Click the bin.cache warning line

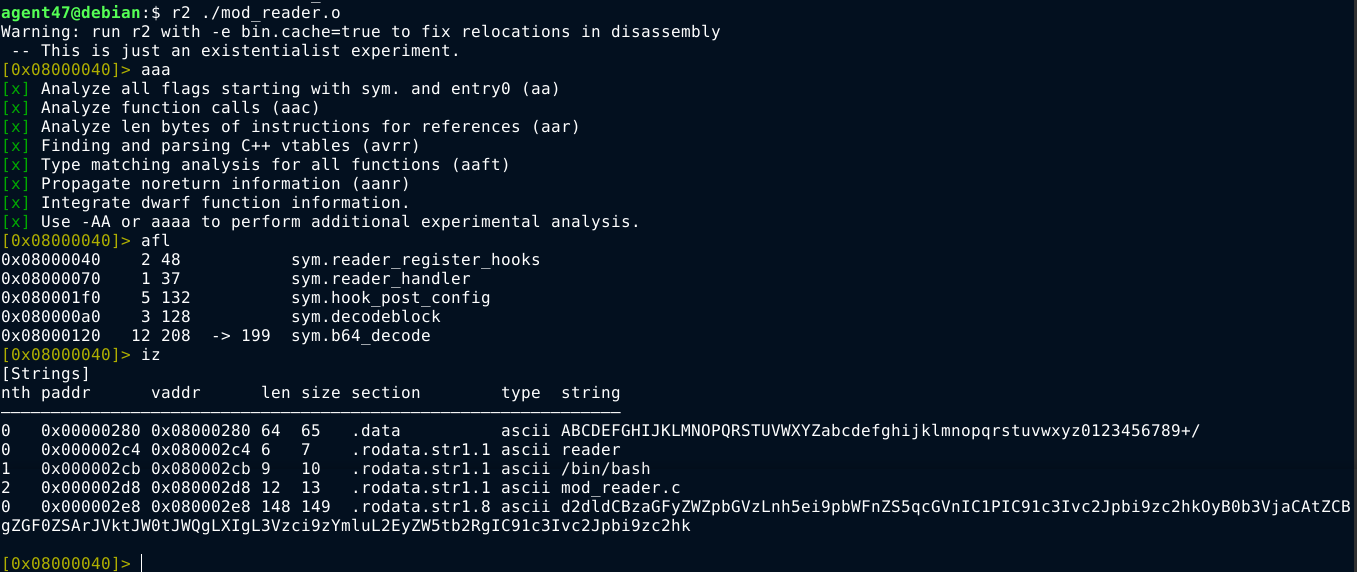[360, 32]
